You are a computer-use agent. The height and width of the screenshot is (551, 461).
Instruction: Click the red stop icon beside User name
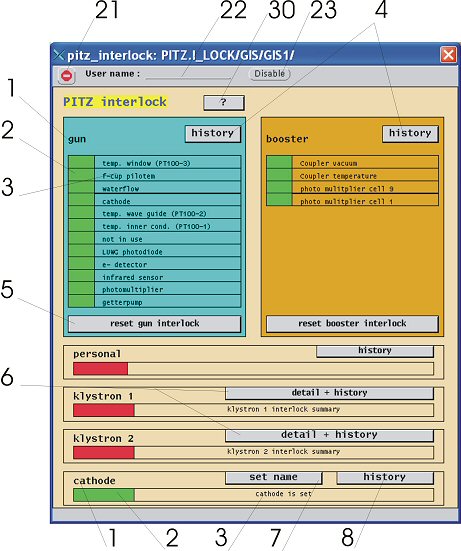click(x=66, y=75)
